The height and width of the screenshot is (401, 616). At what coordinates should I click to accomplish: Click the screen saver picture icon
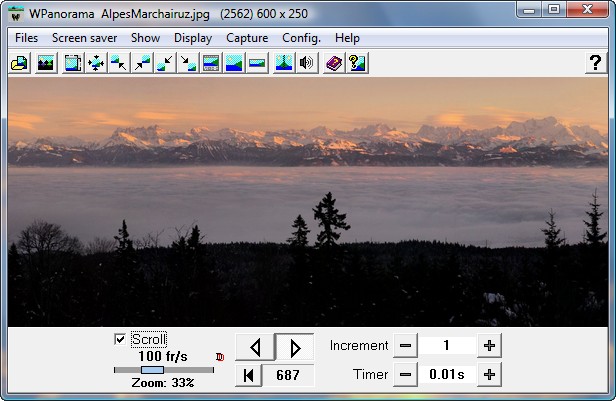tap(46, 63)
